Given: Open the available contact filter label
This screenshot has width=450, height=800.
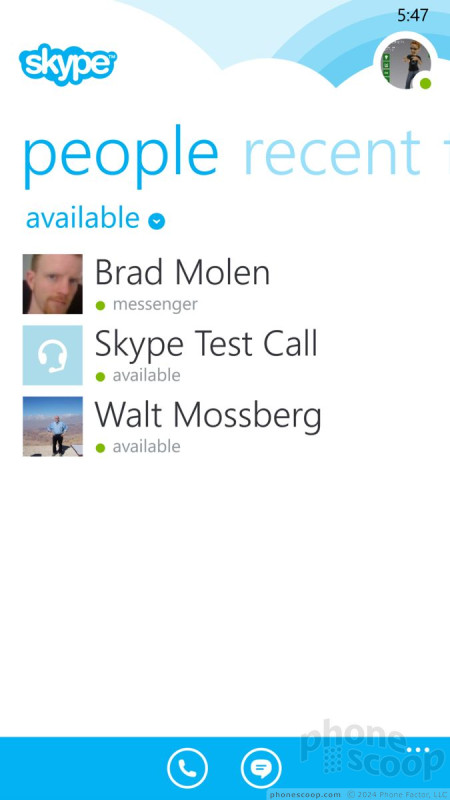Looking at the screenshot, I should (x=83, y=218).
